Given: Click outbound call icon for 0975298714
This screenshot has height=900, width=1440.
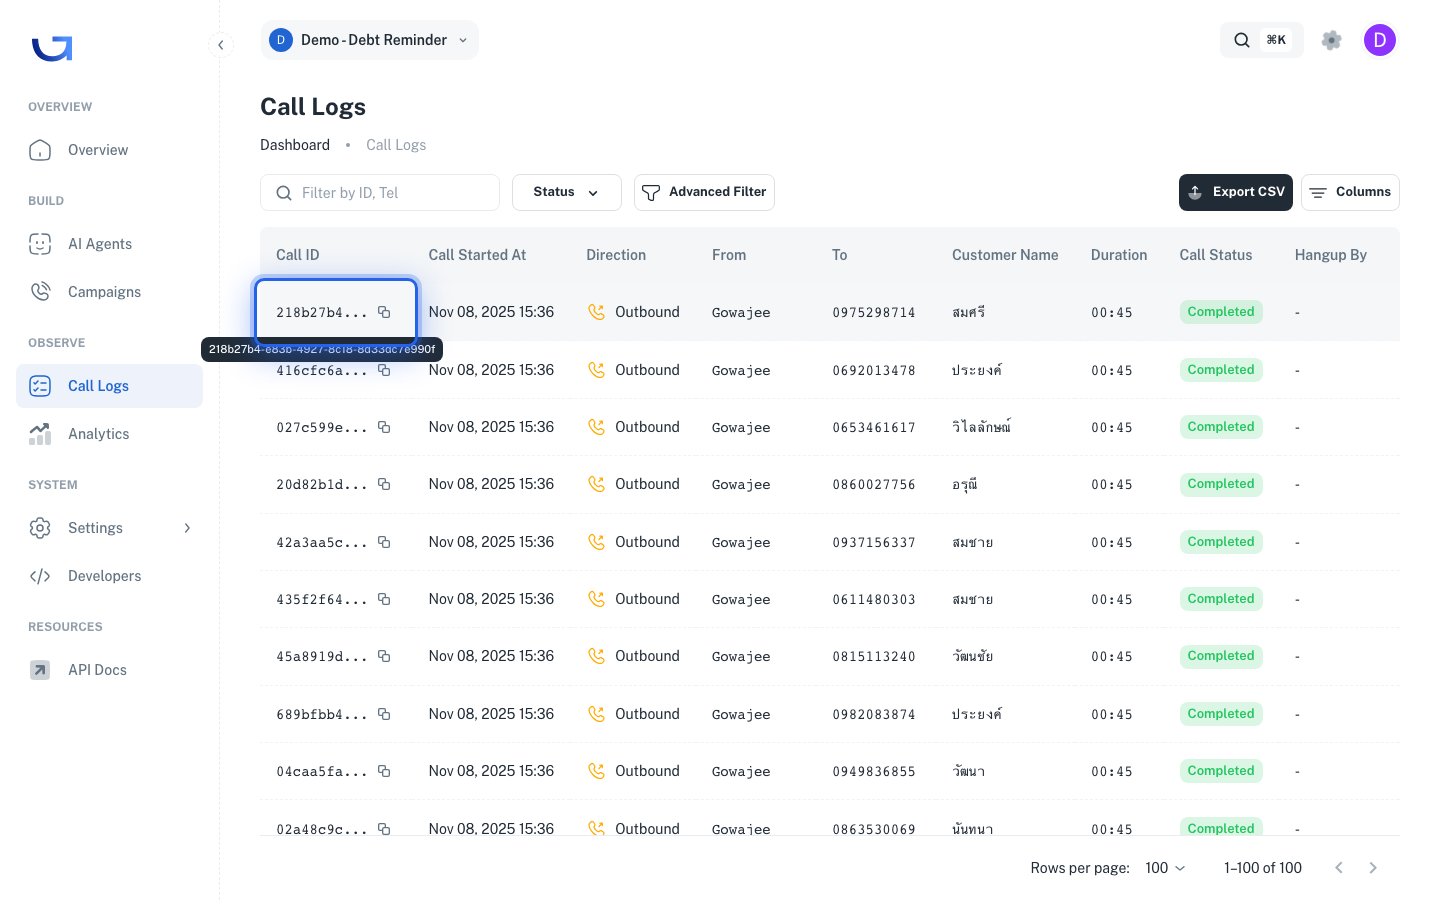Looking at the screenshot, I should click(x=597, y=312).
